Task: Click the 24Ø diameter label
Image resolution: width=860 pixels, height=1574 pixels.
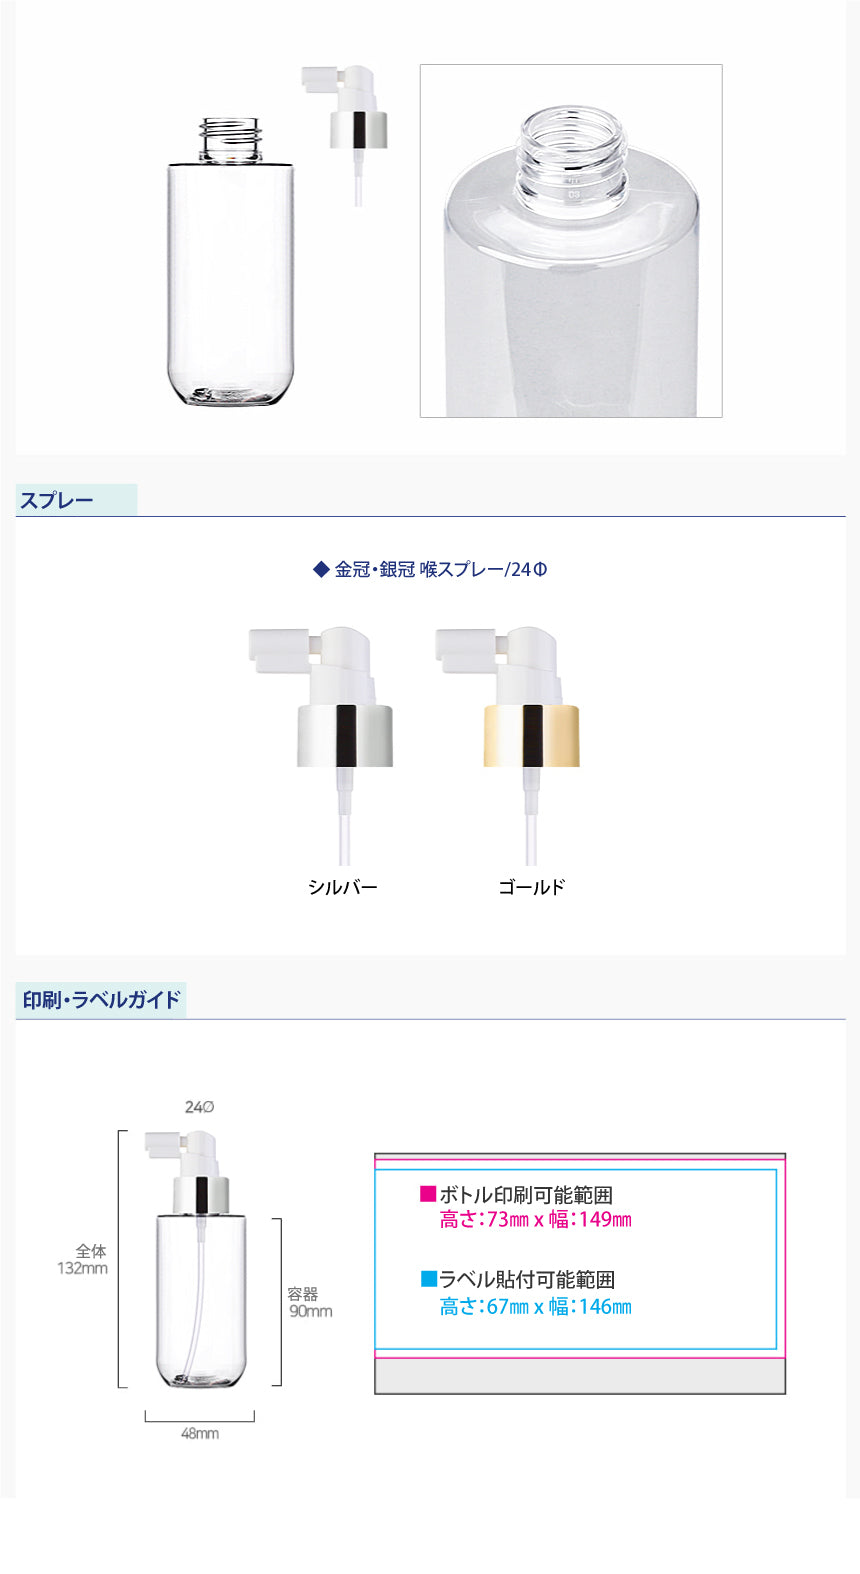Action: pyautogui.click(x=200, y=1107)
